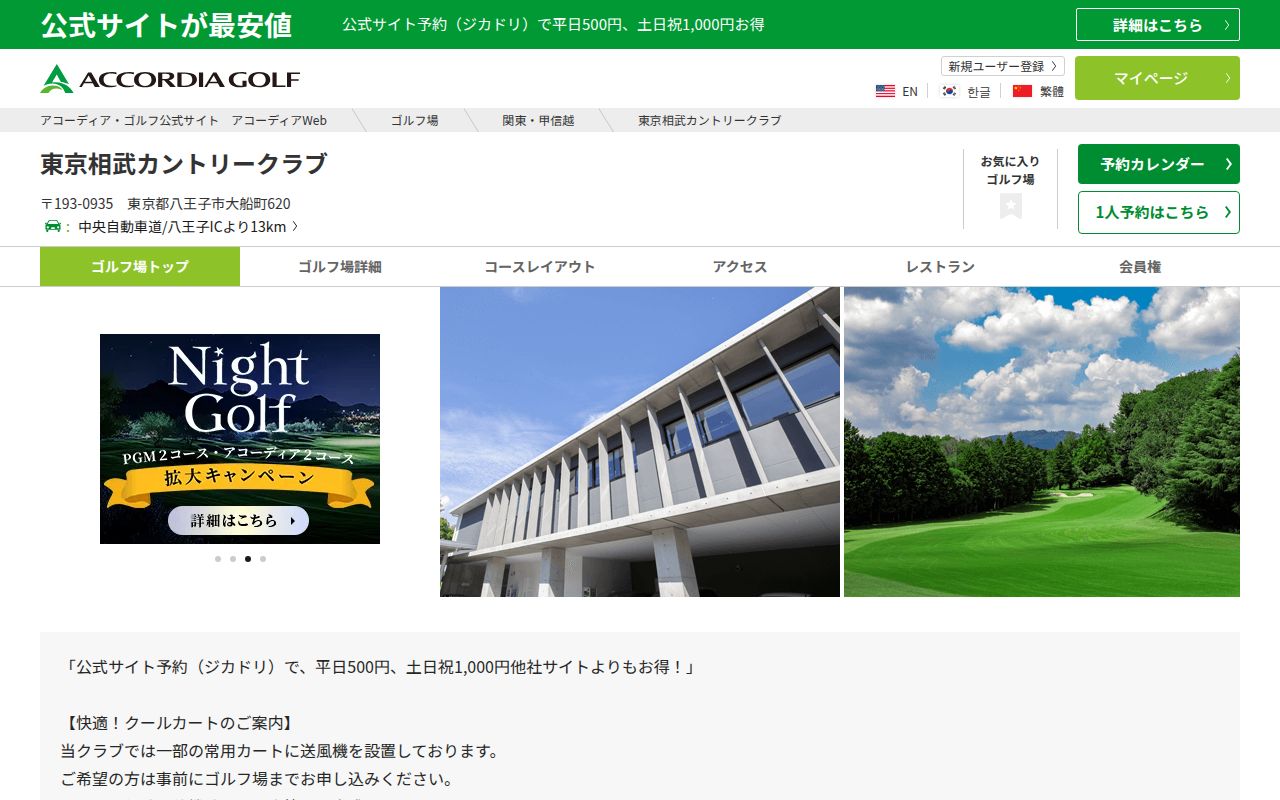
Task: Click the US flag icon for English
Action: click(x=885, y=91)
